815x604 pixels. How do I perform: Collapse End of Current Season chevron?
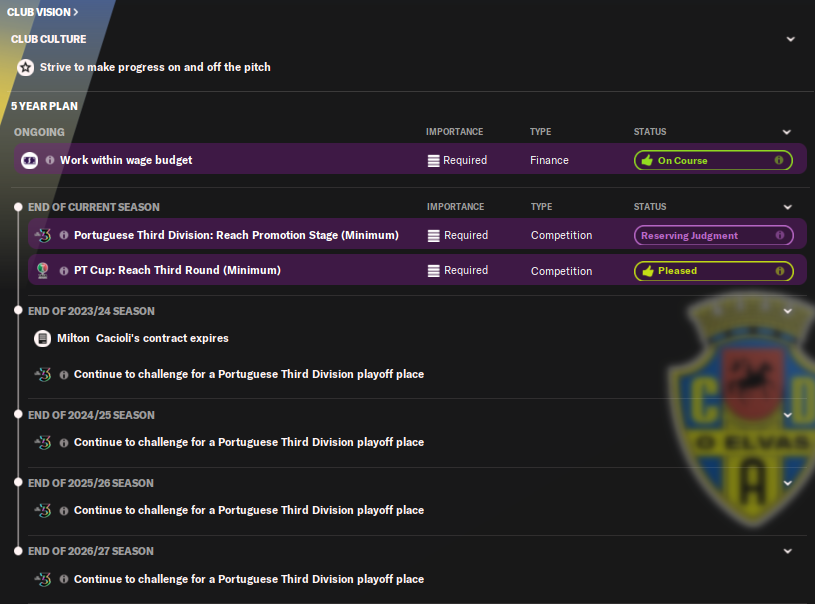[788, 207]
